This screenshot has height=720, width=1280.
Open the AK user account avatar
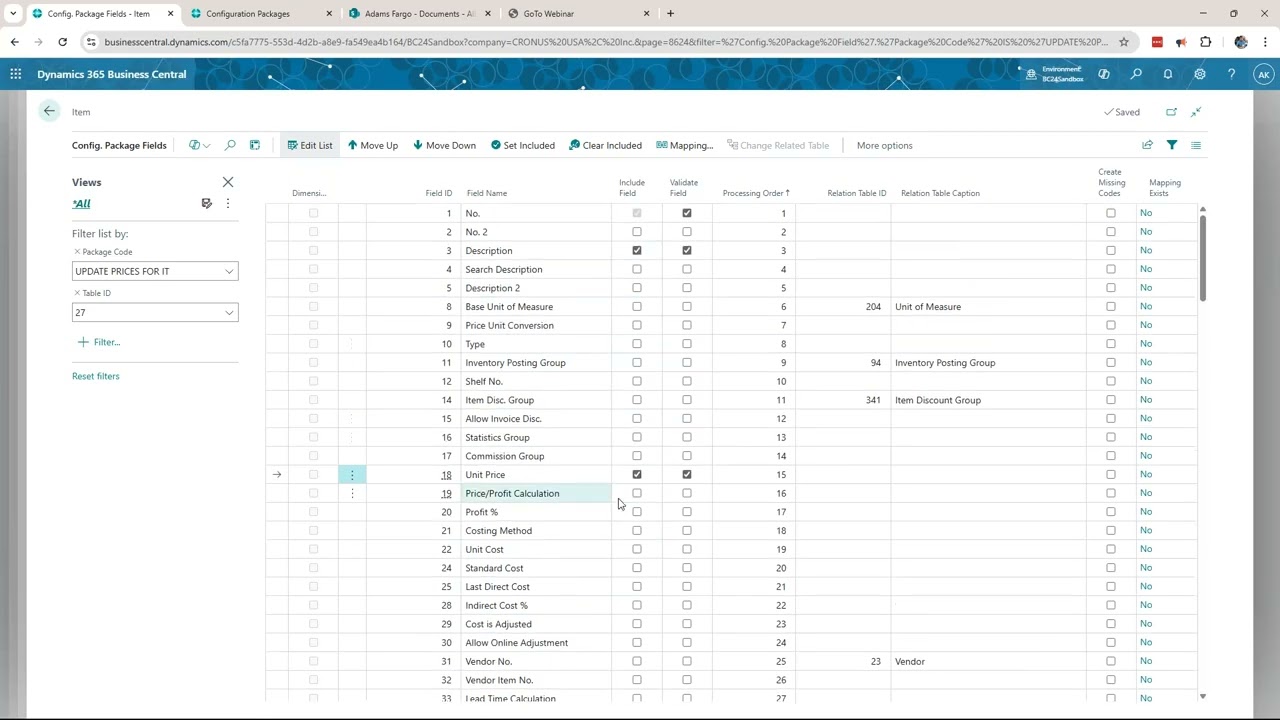tap(1264, 74)
